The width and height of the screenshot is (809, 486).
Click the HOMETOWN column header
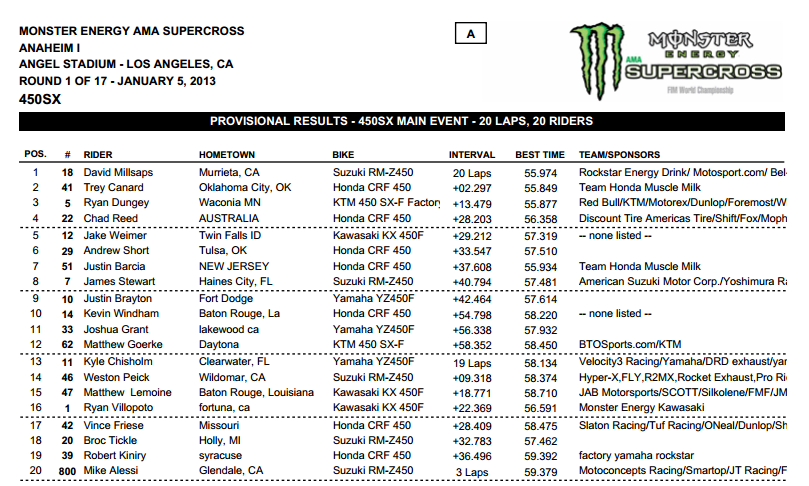(227, 155)
